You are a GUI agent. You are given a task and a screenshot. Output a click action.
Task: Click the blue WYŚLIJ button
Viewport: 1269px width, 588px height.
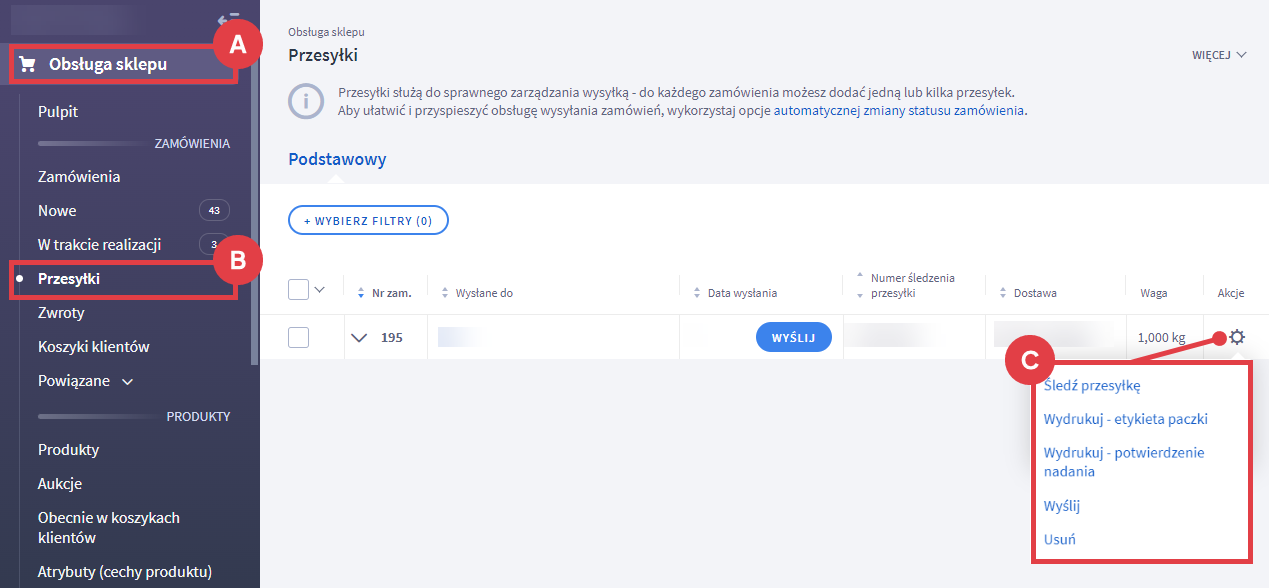[x=794, y=338]
